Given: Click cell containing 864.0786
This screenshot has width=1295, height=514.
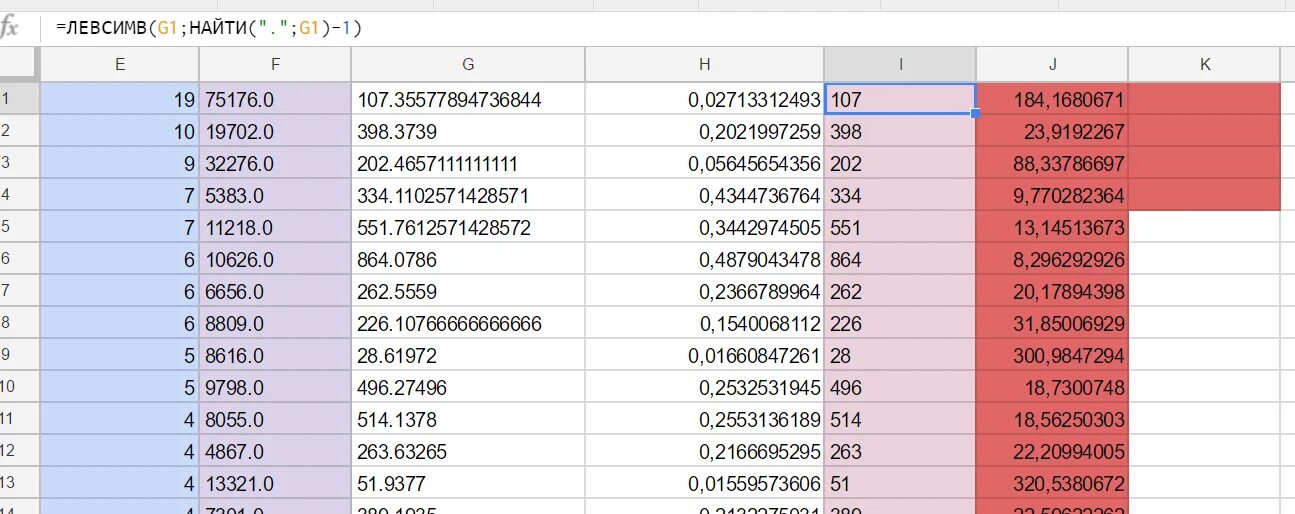Looking at the screenshot, I should pyautogui.click(x=468, y=259).
